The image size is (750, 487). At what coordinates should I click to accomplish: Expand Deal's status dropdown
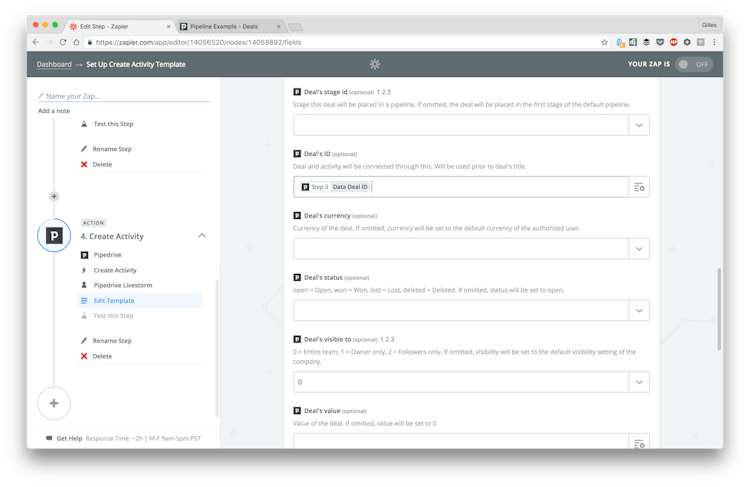tap(639, 311)
